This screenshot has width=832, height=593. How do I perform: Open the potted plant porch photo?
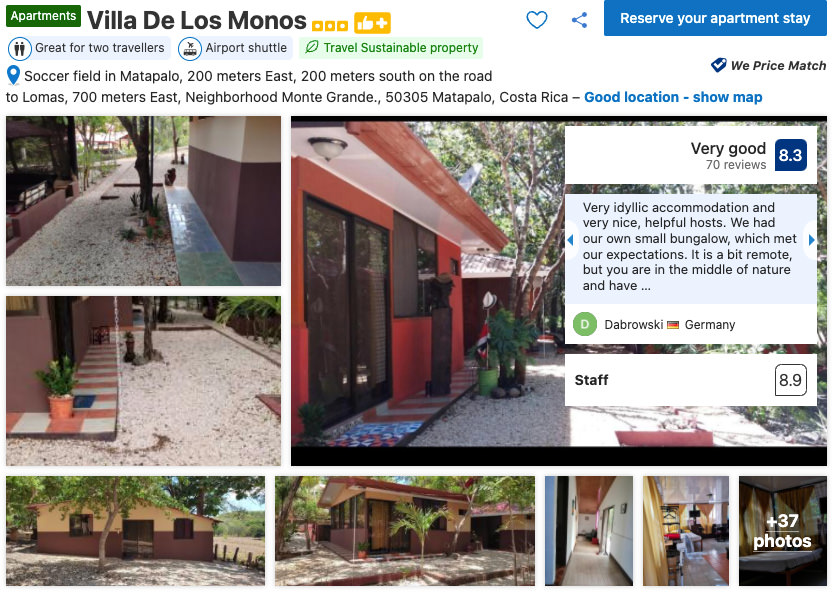[143, 381]
